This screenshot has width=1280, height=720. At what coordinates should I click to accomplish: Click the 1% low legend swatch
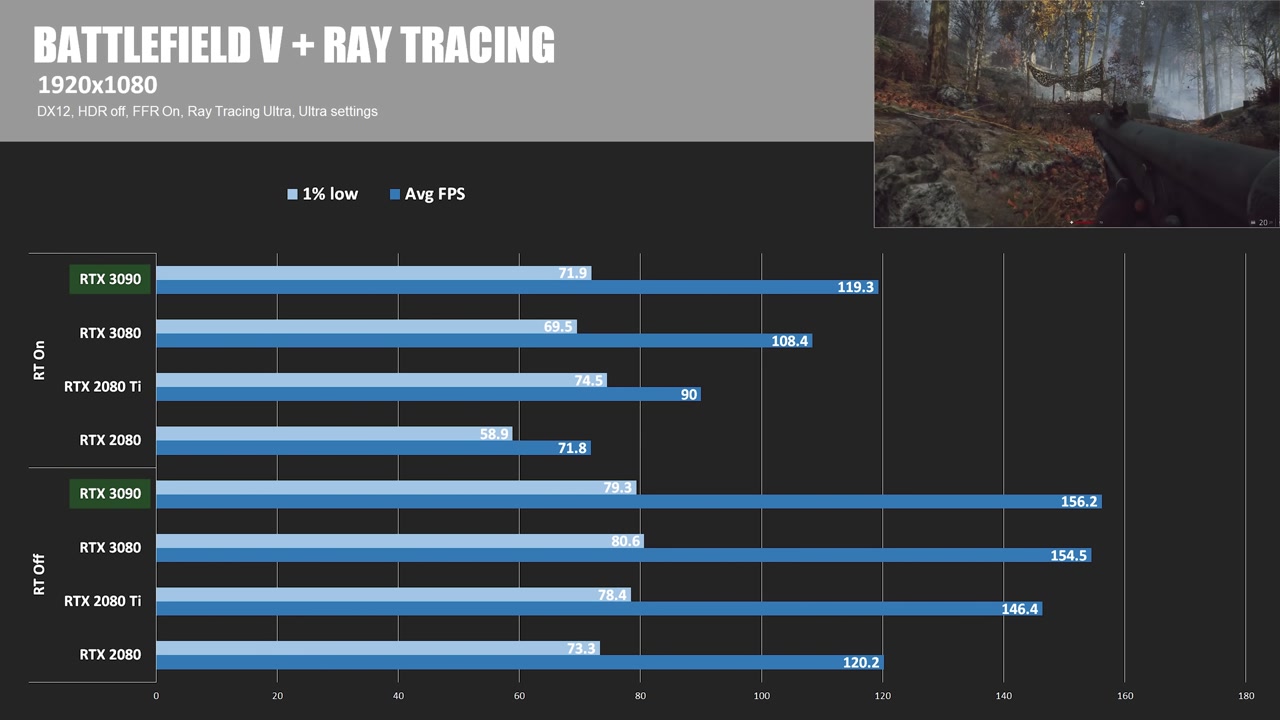[292, 194]
